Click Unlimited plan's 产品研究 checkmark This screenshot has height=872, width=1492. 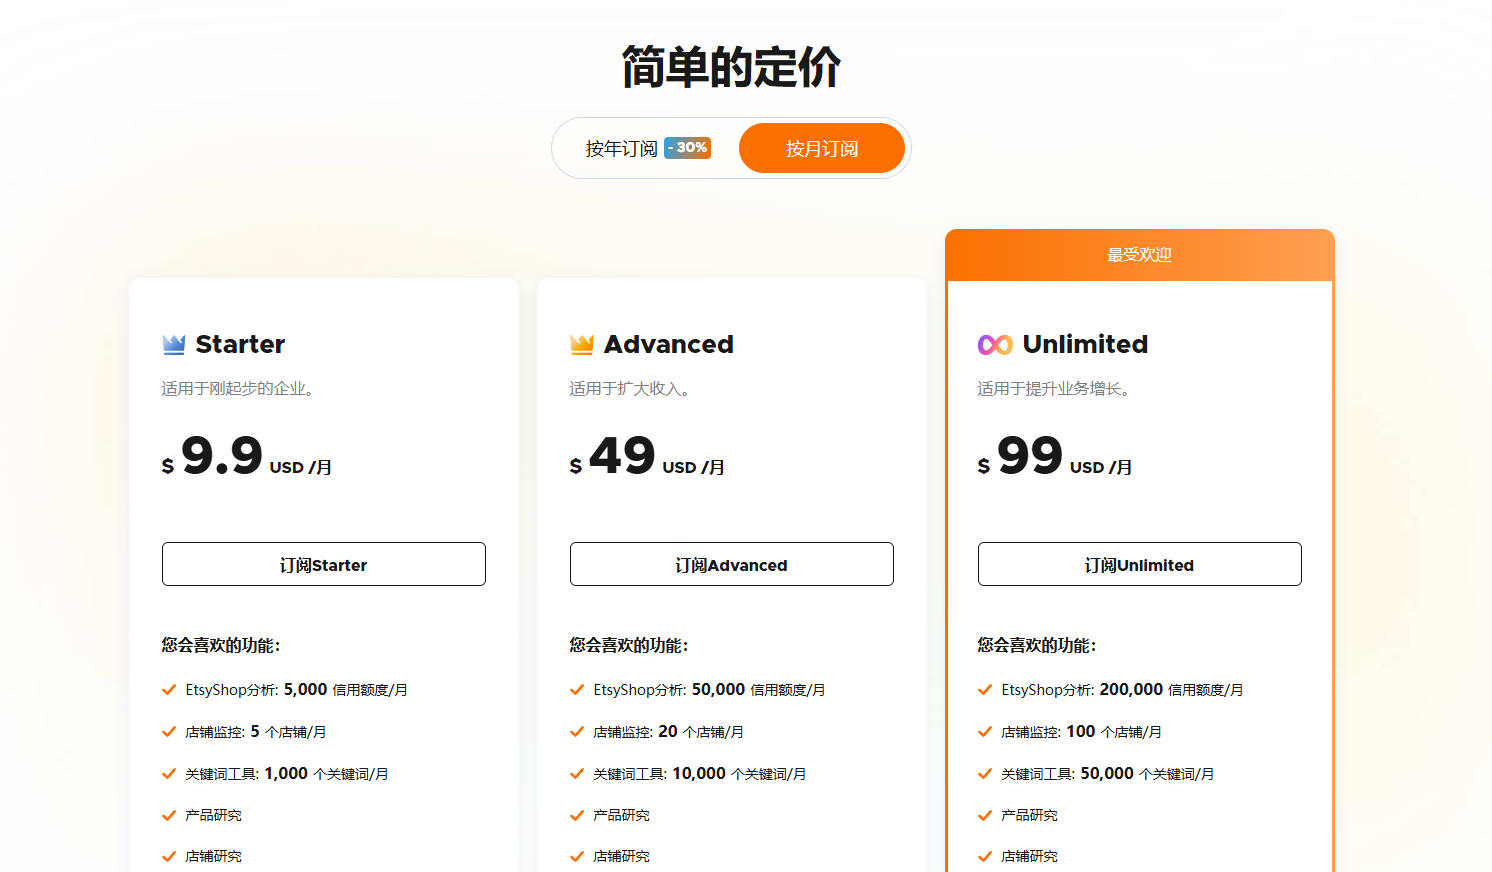coord(985,816)
